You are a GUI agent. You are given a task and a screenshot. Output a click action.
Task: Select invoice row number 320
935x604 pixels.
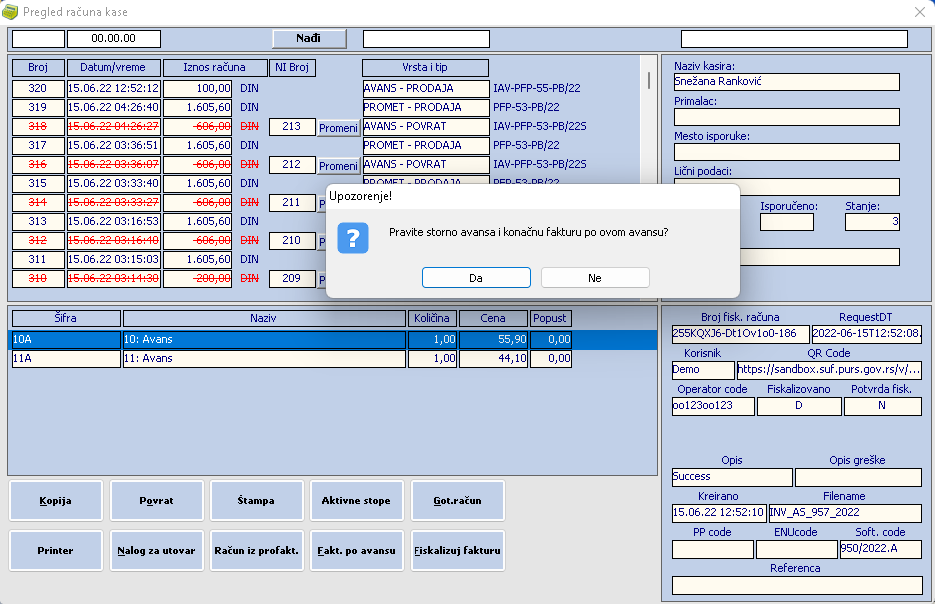(38, 88)
